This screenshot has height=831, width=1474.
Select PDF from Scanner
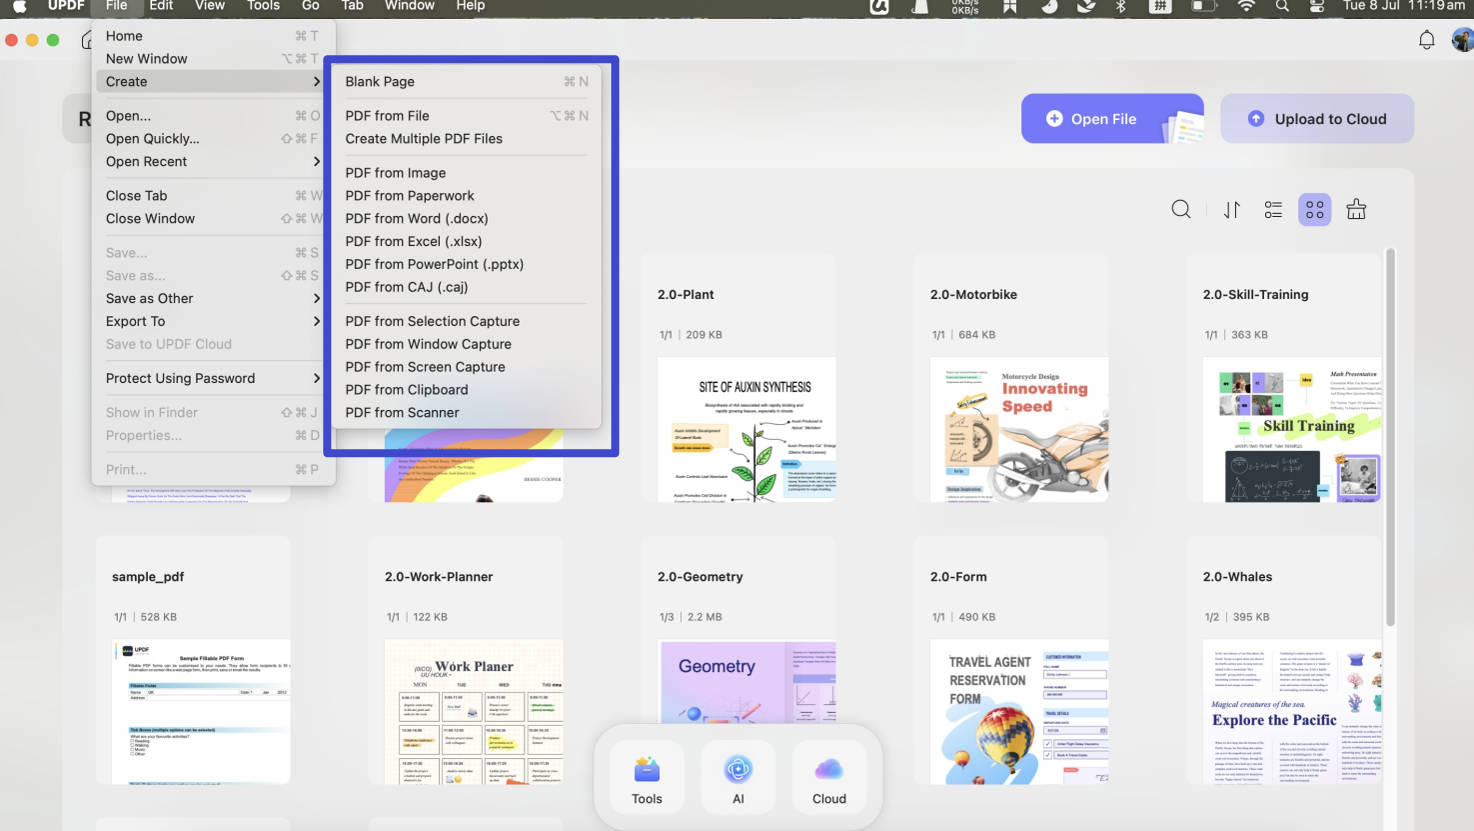[466, 413]
